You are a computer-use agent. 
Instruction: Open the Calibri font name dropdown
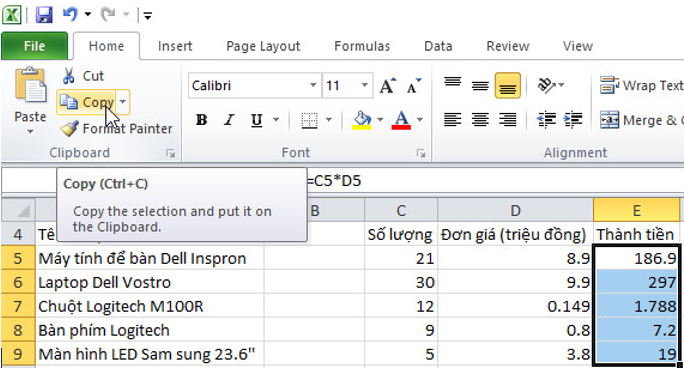[313, 85]
